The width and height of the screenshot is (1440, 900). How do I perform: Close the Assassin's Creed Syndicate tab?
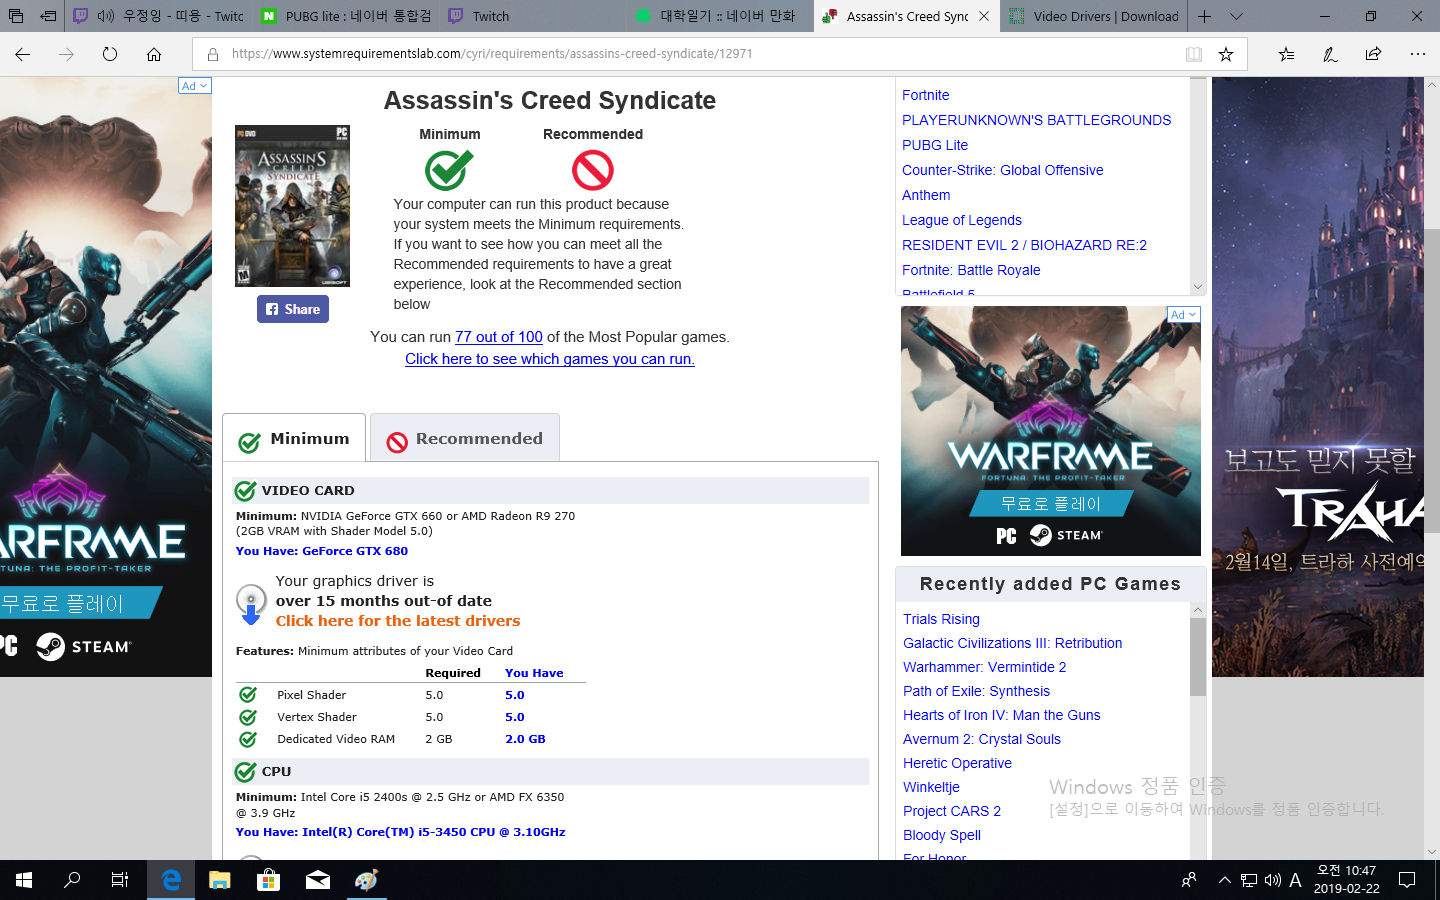click(x=984, y=16)
